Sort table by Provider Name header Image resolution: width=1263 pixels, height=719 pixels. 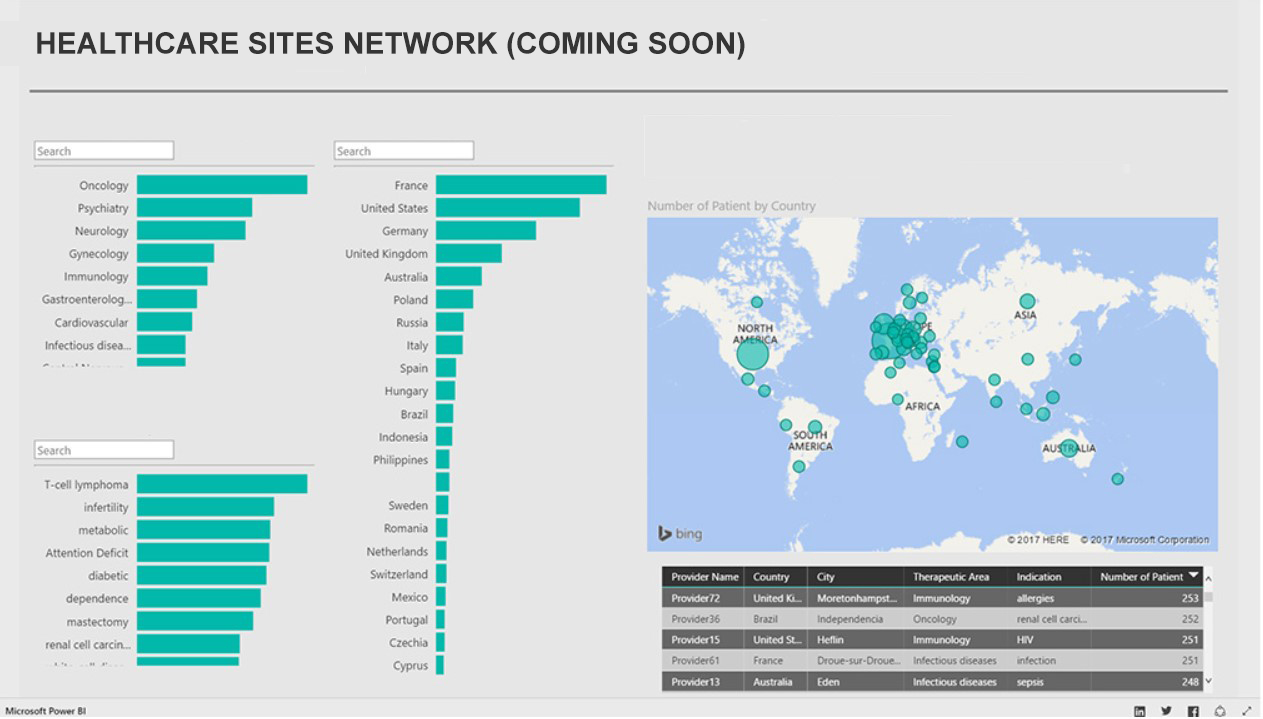[x=704, y=577]
